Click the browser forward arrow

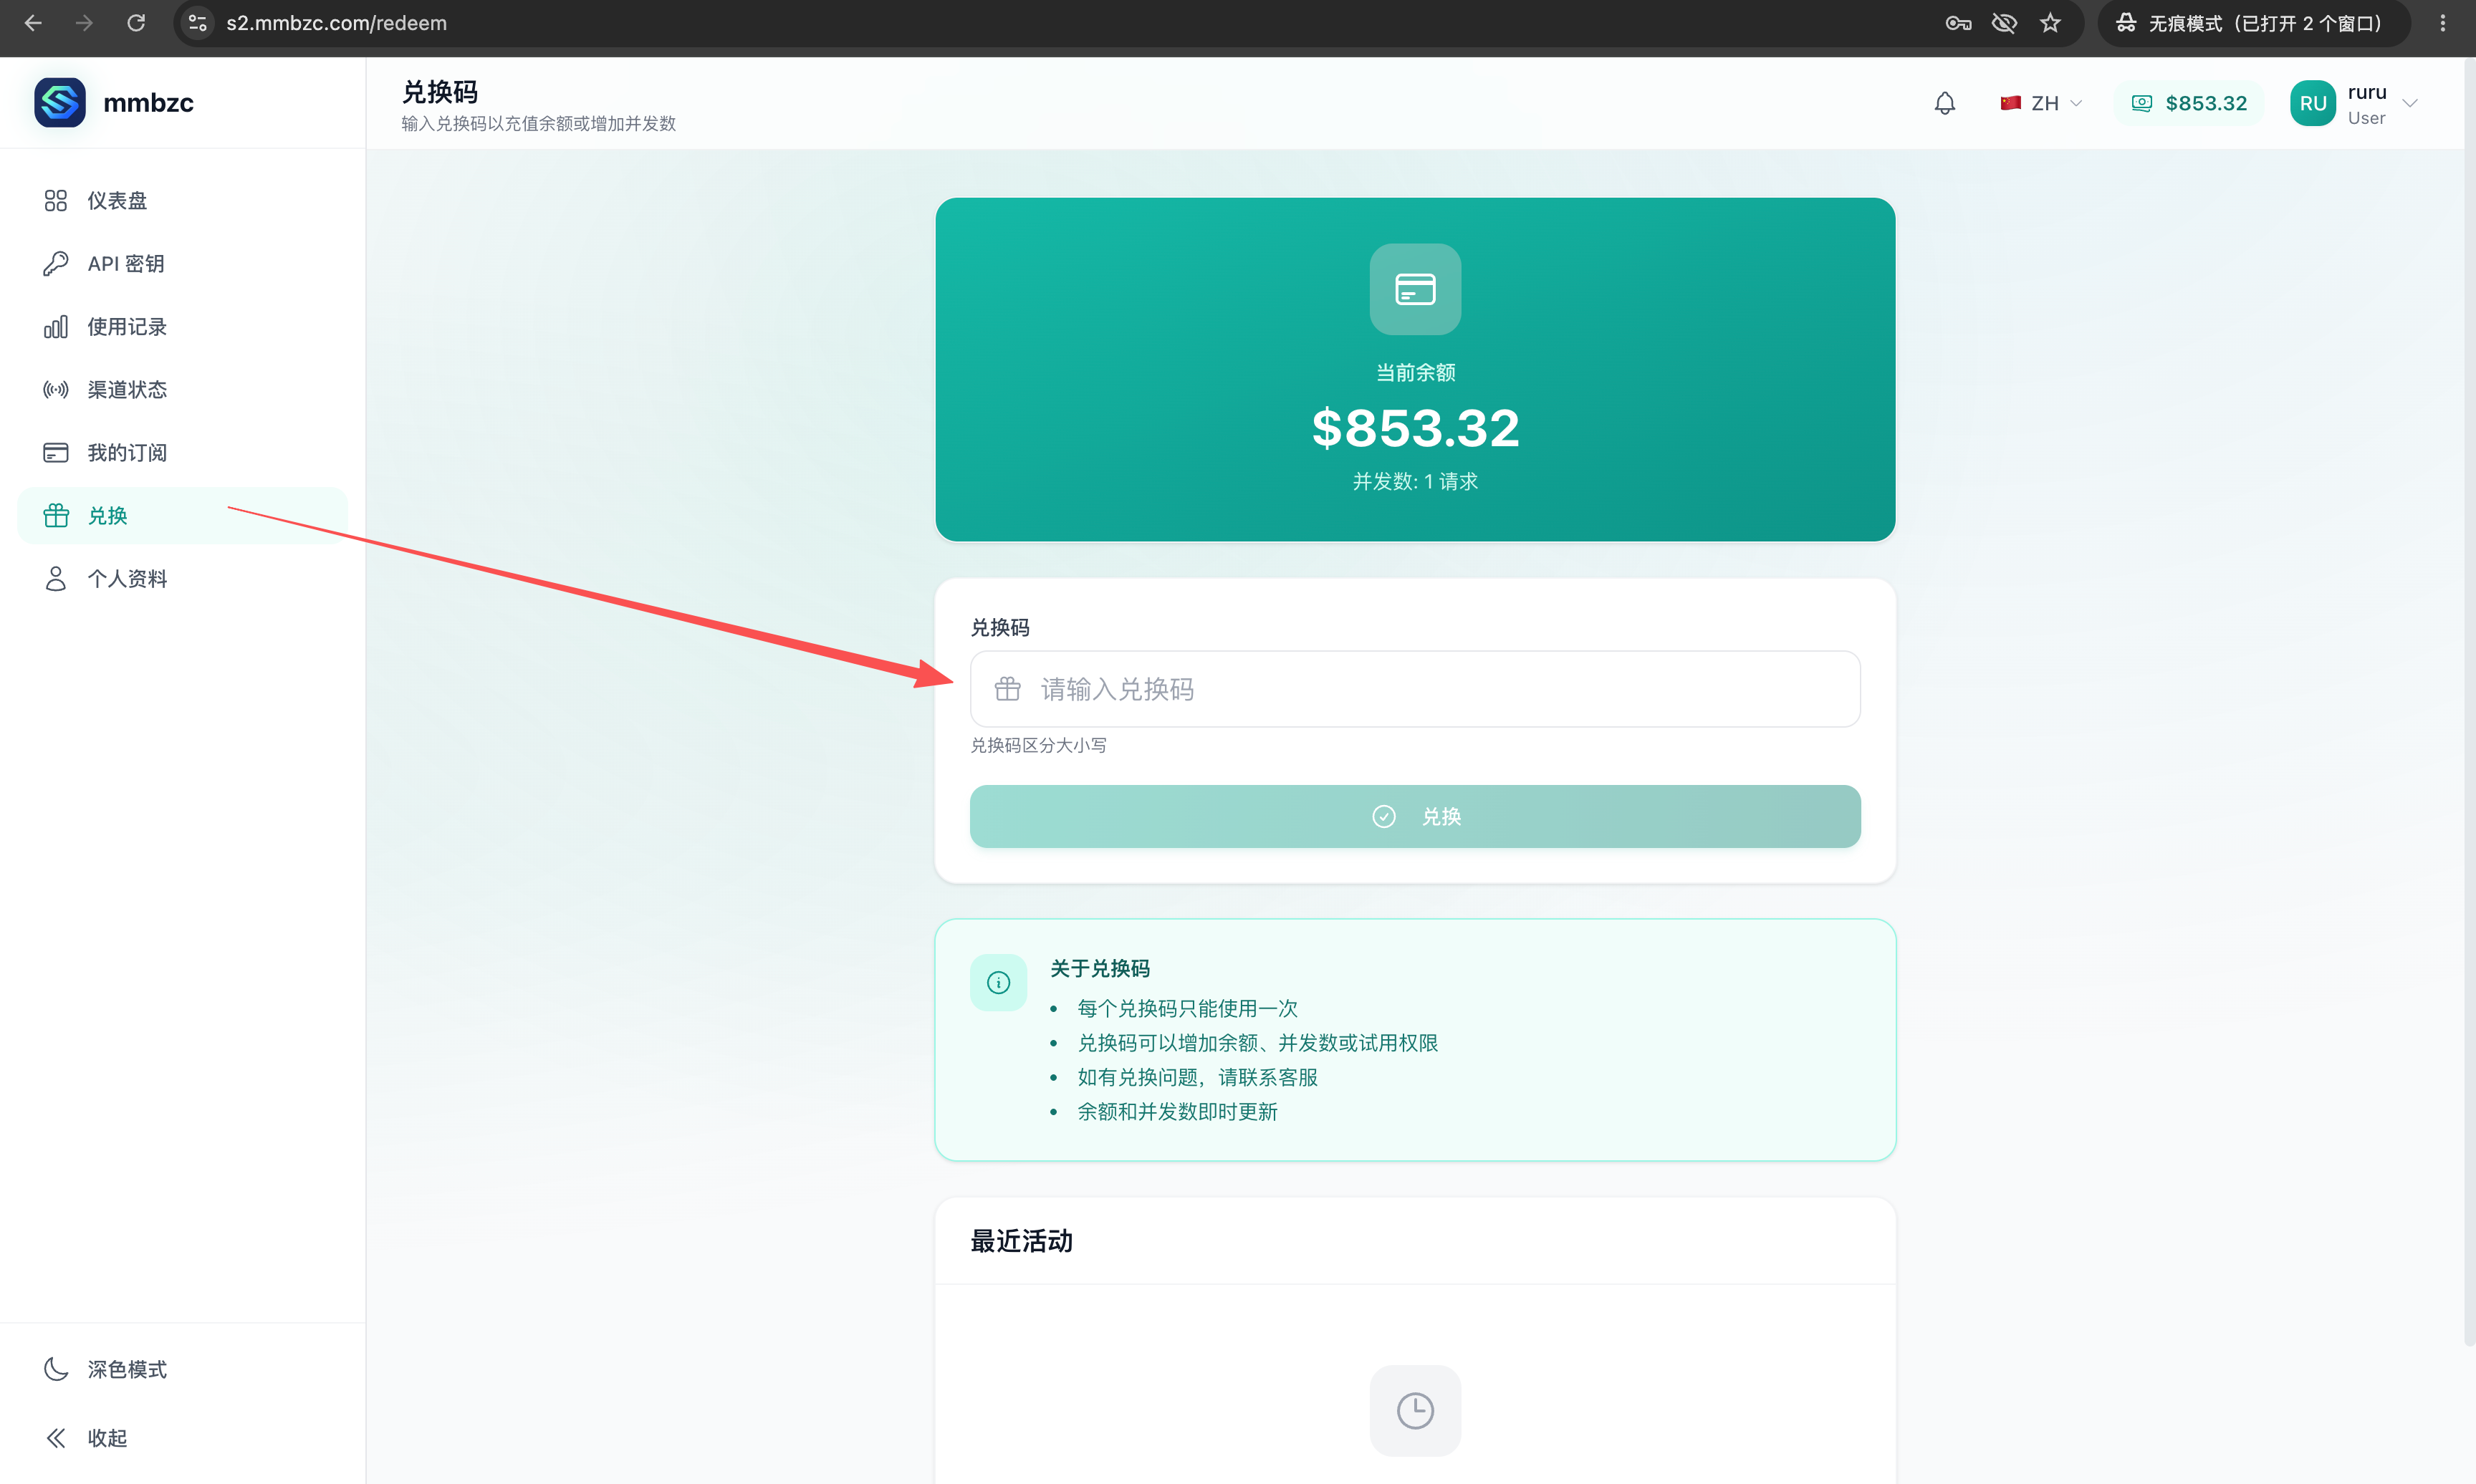84,23
